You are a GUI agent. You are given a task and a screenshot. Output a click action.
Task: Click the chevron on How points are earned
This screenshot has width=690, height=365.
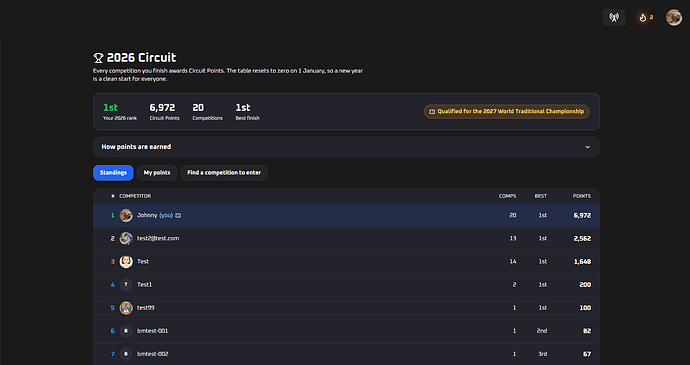click(587, 147)
